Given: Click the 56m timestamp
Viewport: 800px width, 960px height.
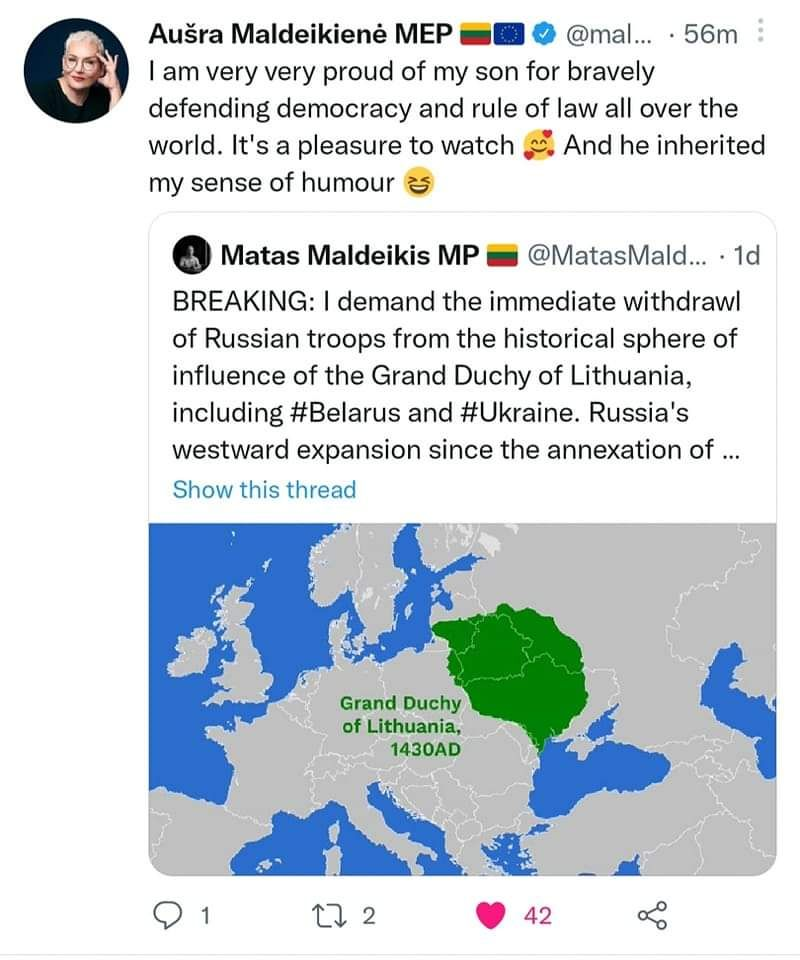Looking at the screenshot, I should pos(711,34).
